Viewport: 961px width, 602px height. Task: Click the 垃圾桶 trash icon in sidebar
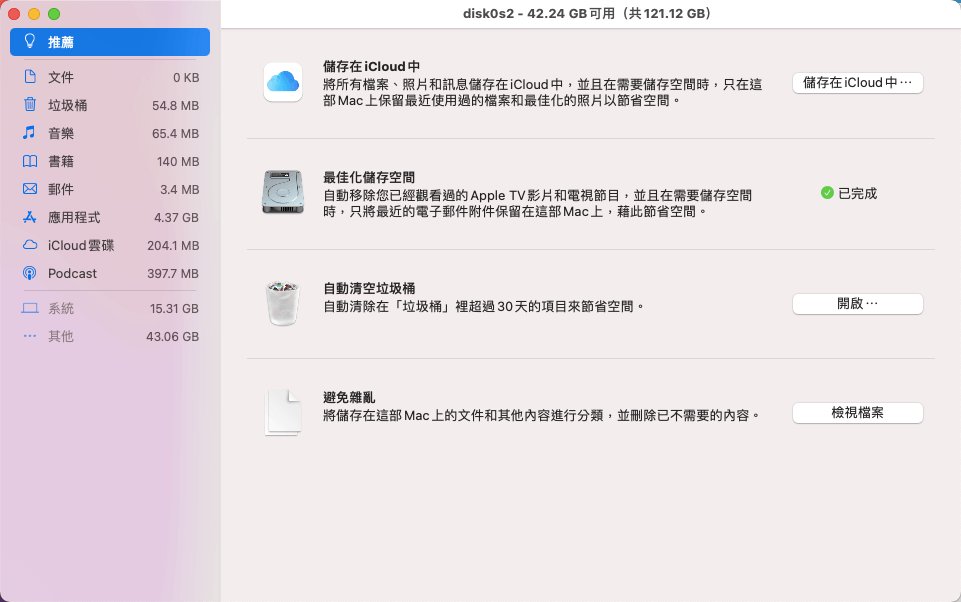pyautogui.click(x=29, y=104)
